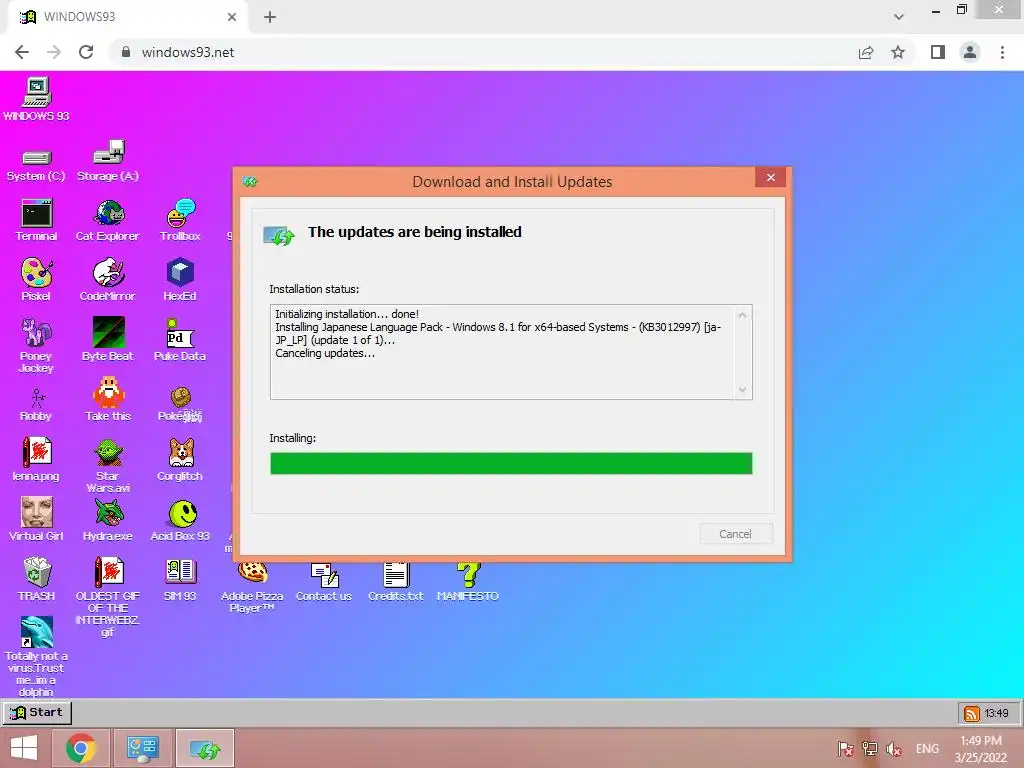Open the MANIFESTO help icon
The height and width of the screenshot is (768, 1024).
[x=468, y=583]
